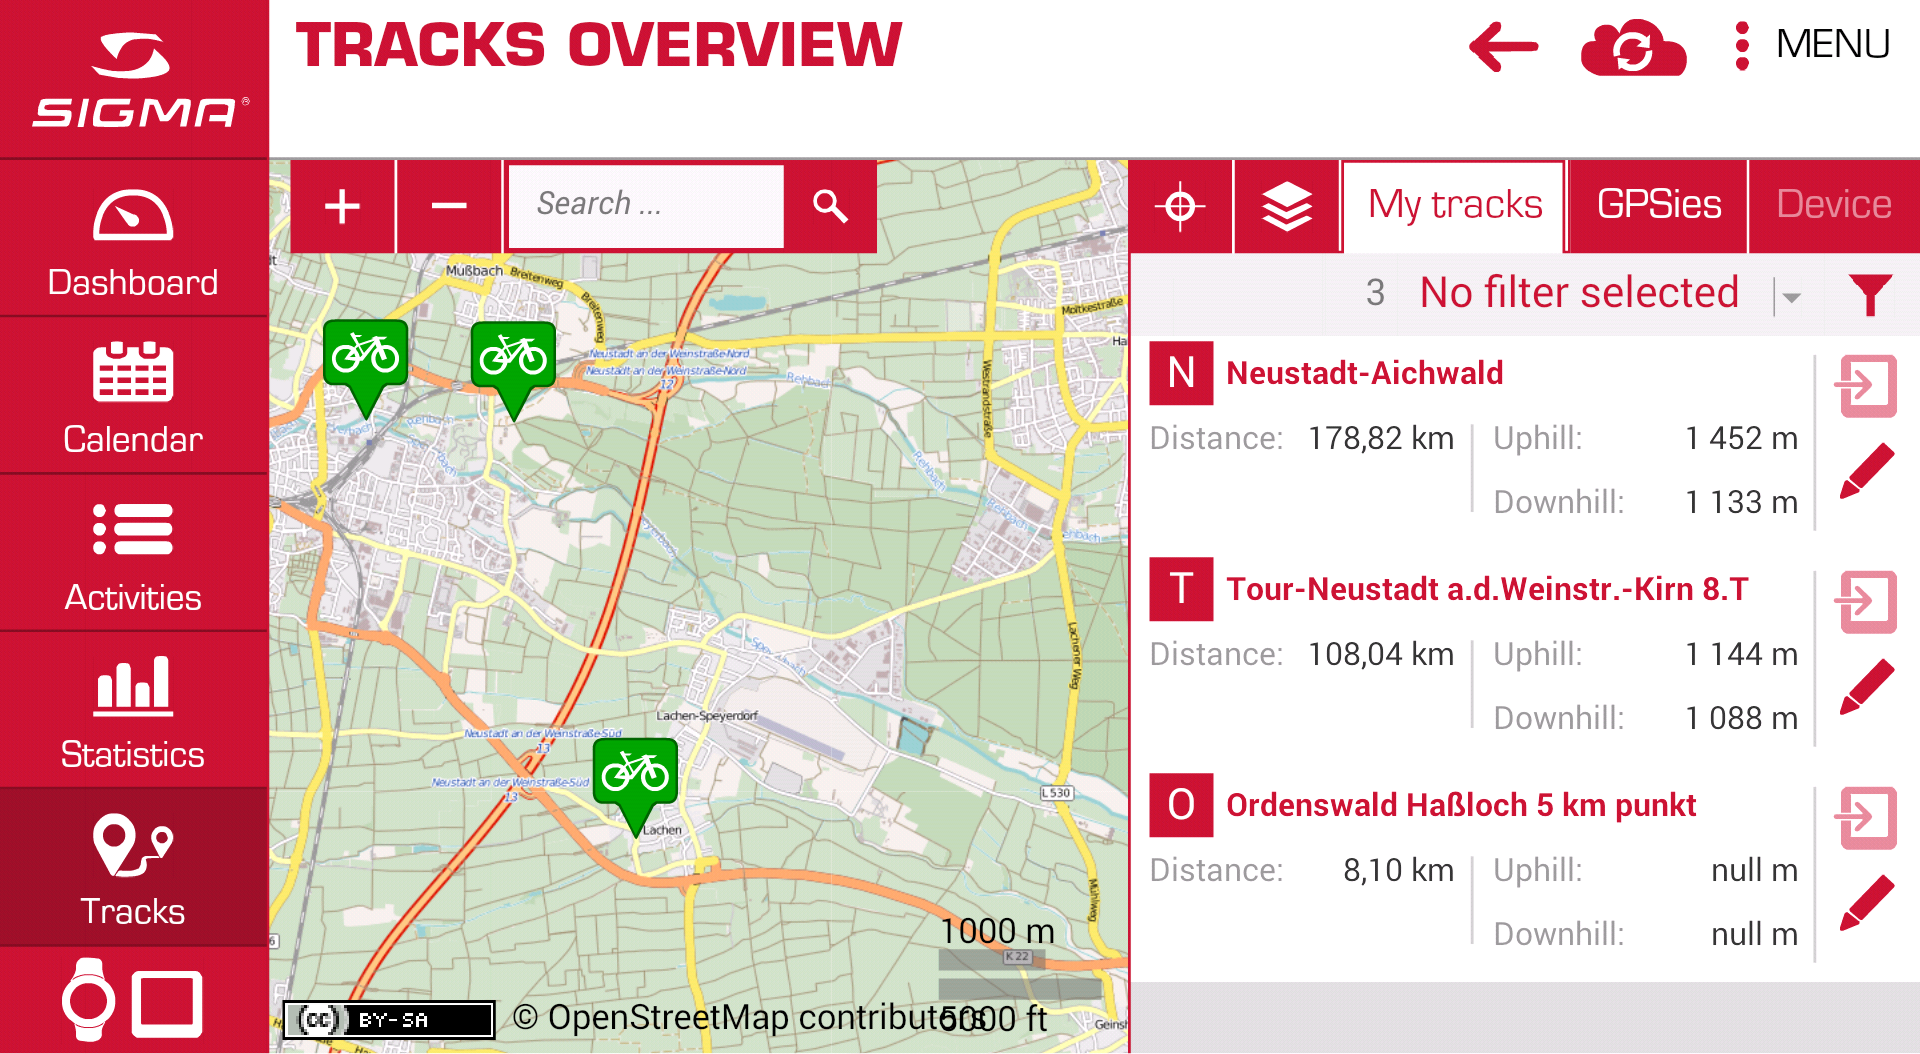Click the CC BY-SA license badge
Screen dimensions: 1920x1054
389,1019
